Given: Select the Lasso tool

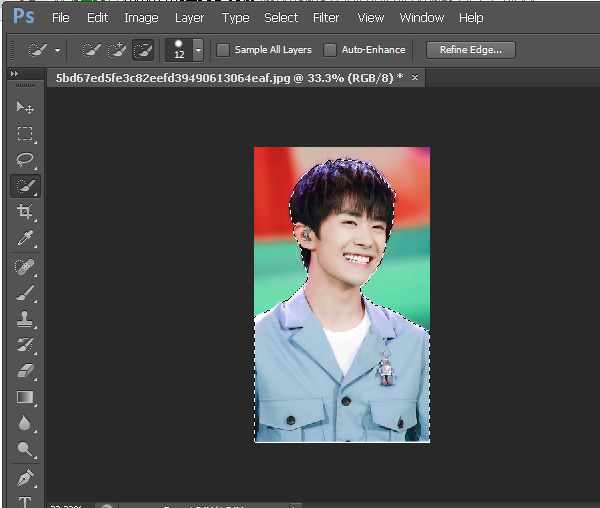Looking at the screenshot, I should [x=25, y=159].
